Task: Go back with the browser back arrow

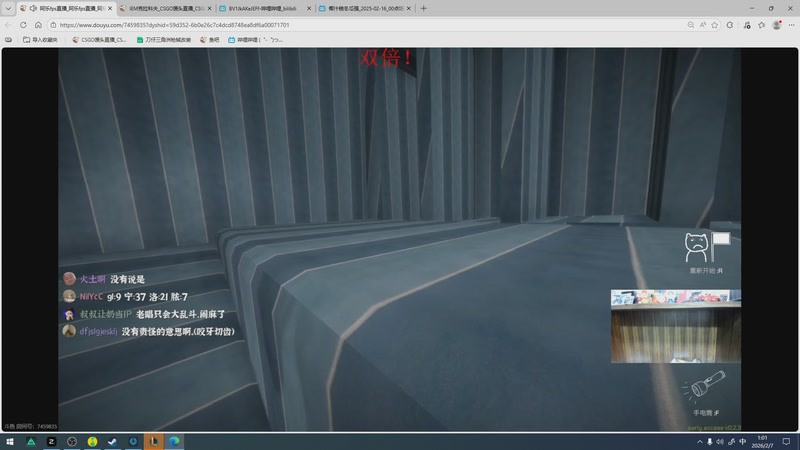Action: [x=8, y=24]
